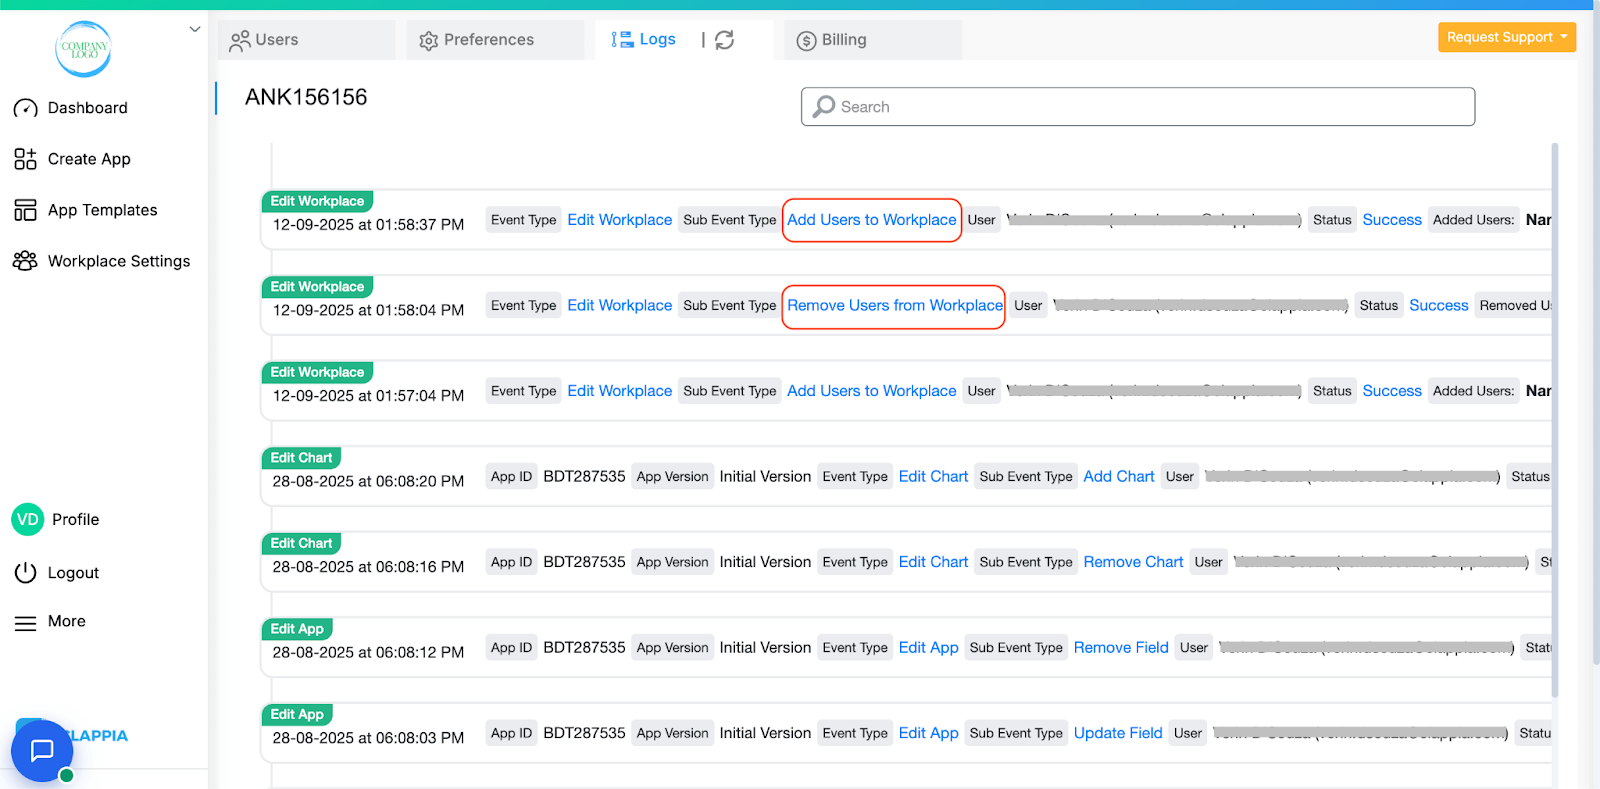The image size is (1600, 789).
Task: Click the Preferences gear icon
Action: pyautogui.click(x=429, y=41)
